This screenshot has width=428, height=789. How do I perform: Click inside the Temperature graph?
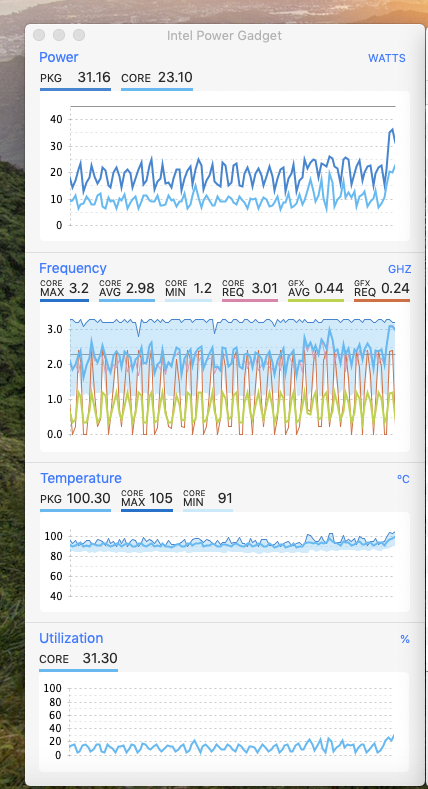[224, 562]
